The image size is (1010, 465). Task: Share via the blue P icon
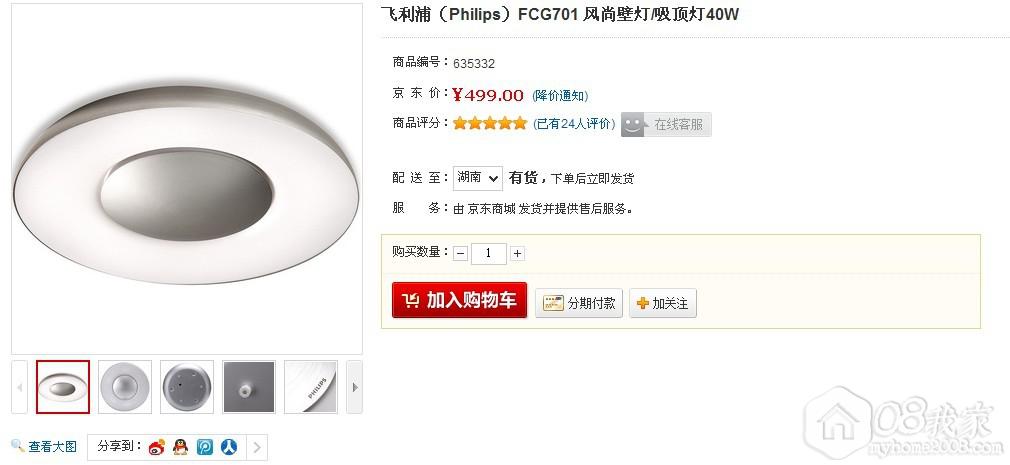point(205,447)
